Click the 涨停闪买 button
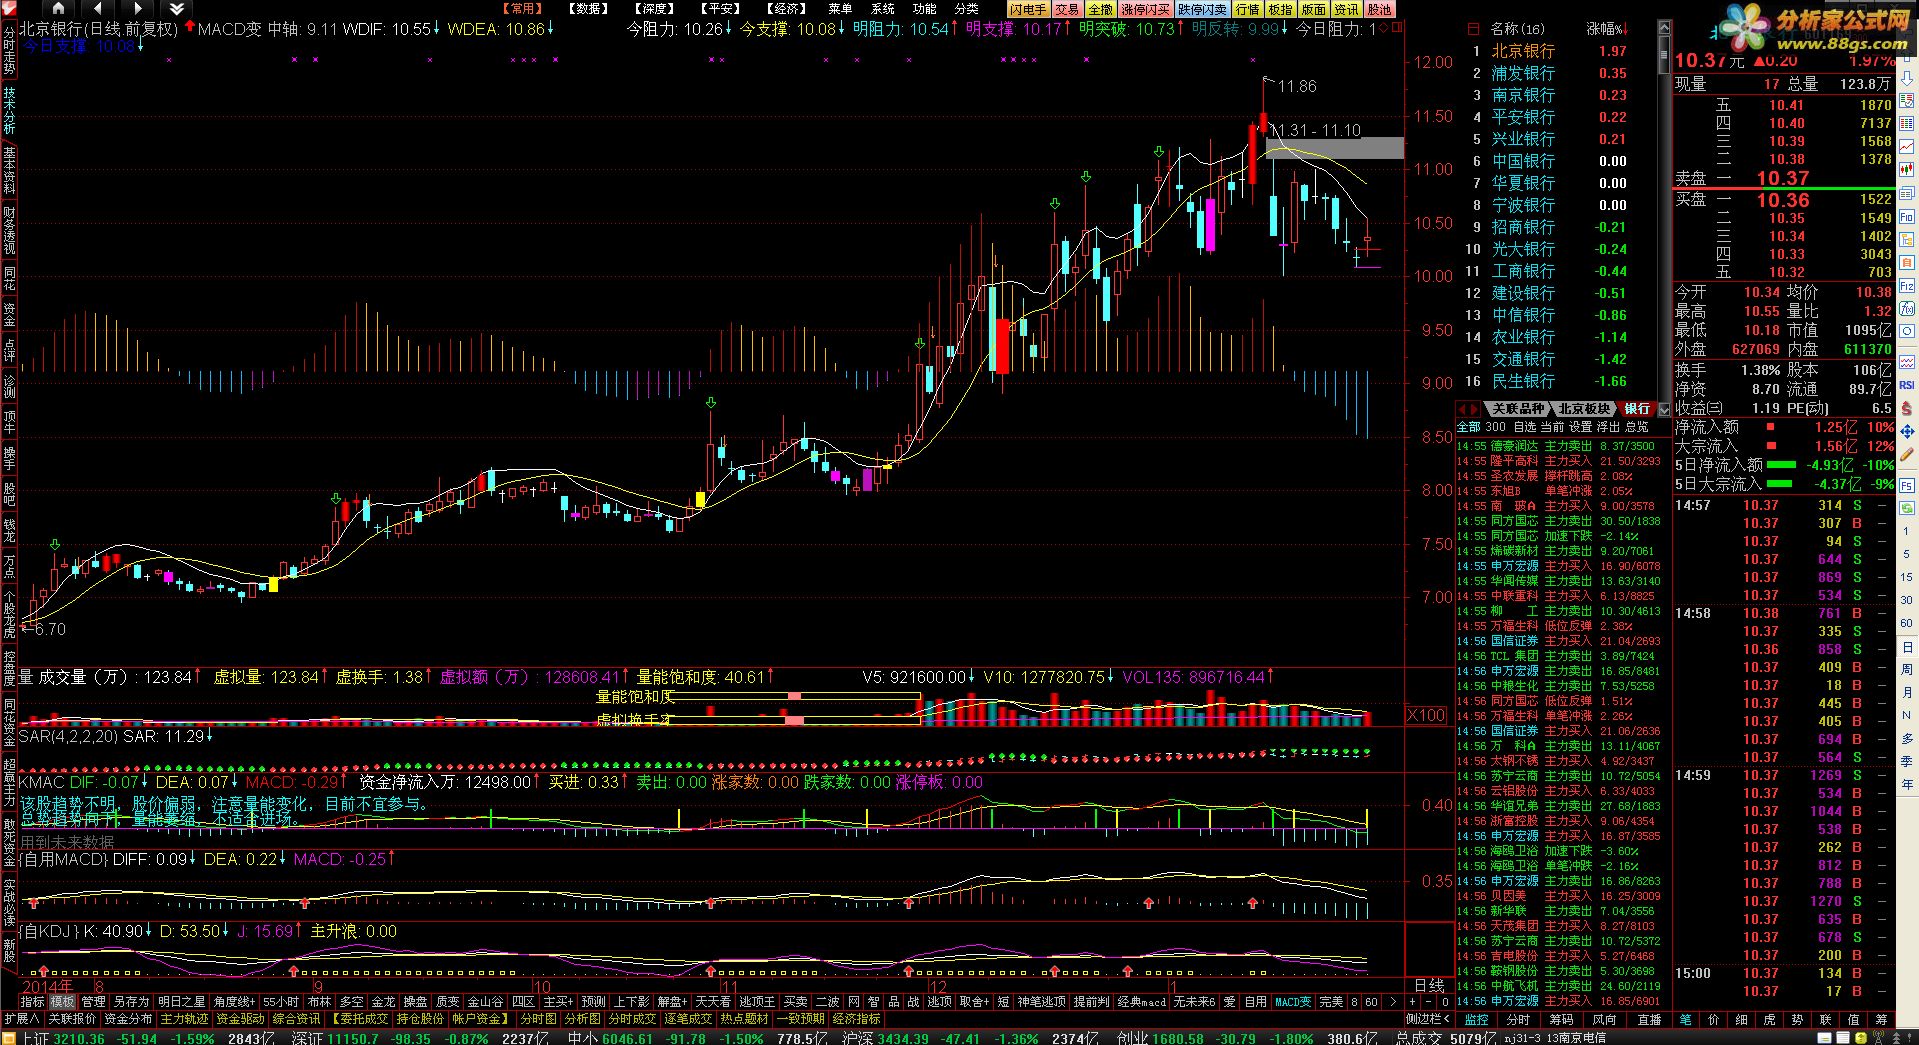Screen dimensions: 1919x1045 point(1145,9)
